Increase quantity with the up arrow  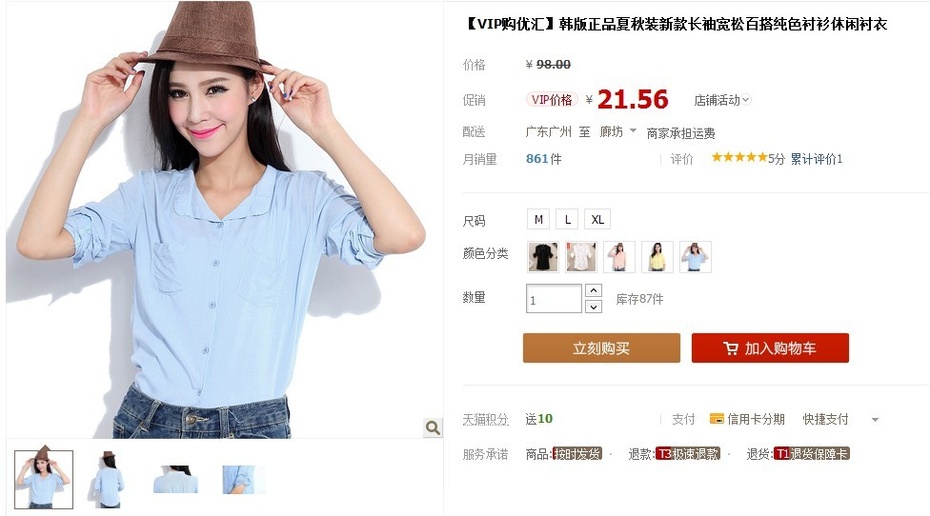[x=594, y=291]
